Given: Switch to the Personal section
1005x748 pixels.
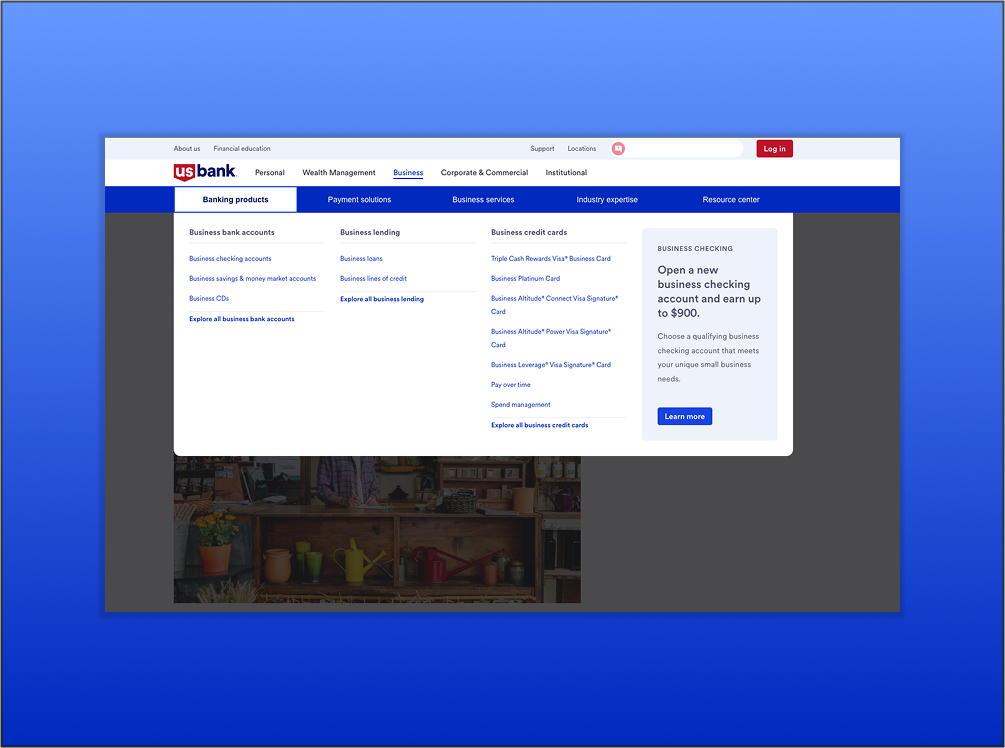Looking at the screenshot, I should pyautogui.click(x=270, y=173).
